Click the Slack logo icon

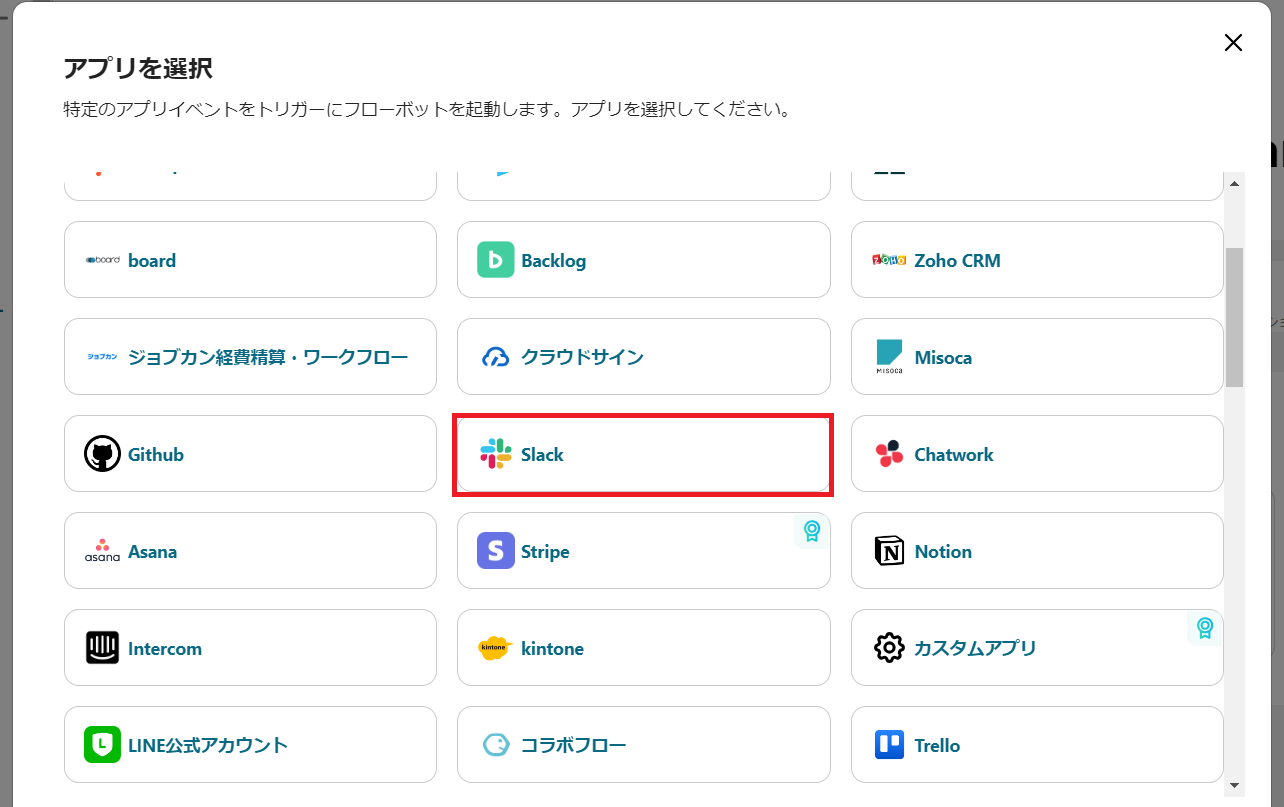(x=496, y=454)
